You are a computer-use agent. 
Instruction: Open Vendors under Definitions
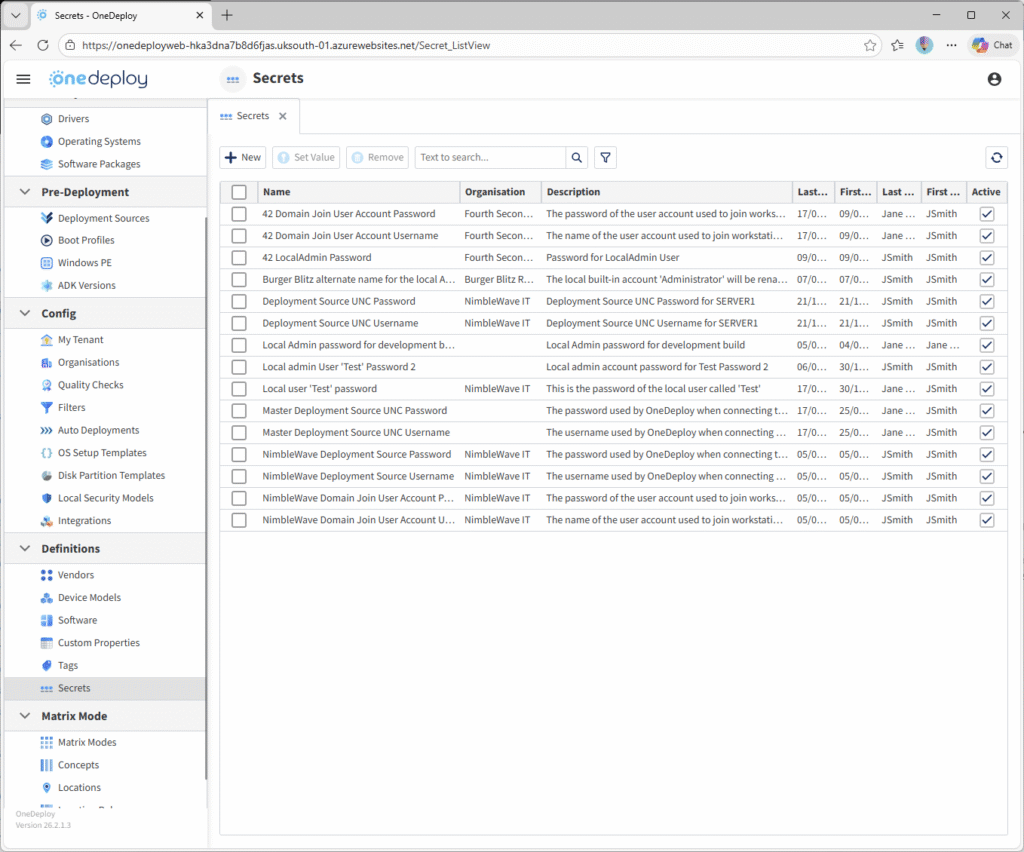(76, 575)
